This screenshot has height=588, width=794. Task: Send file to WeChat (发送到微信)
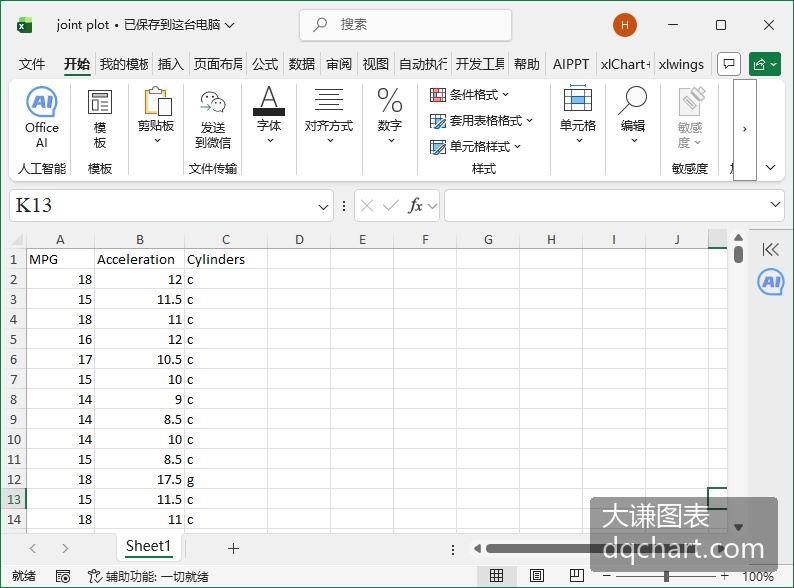click(x=213, y=120)
